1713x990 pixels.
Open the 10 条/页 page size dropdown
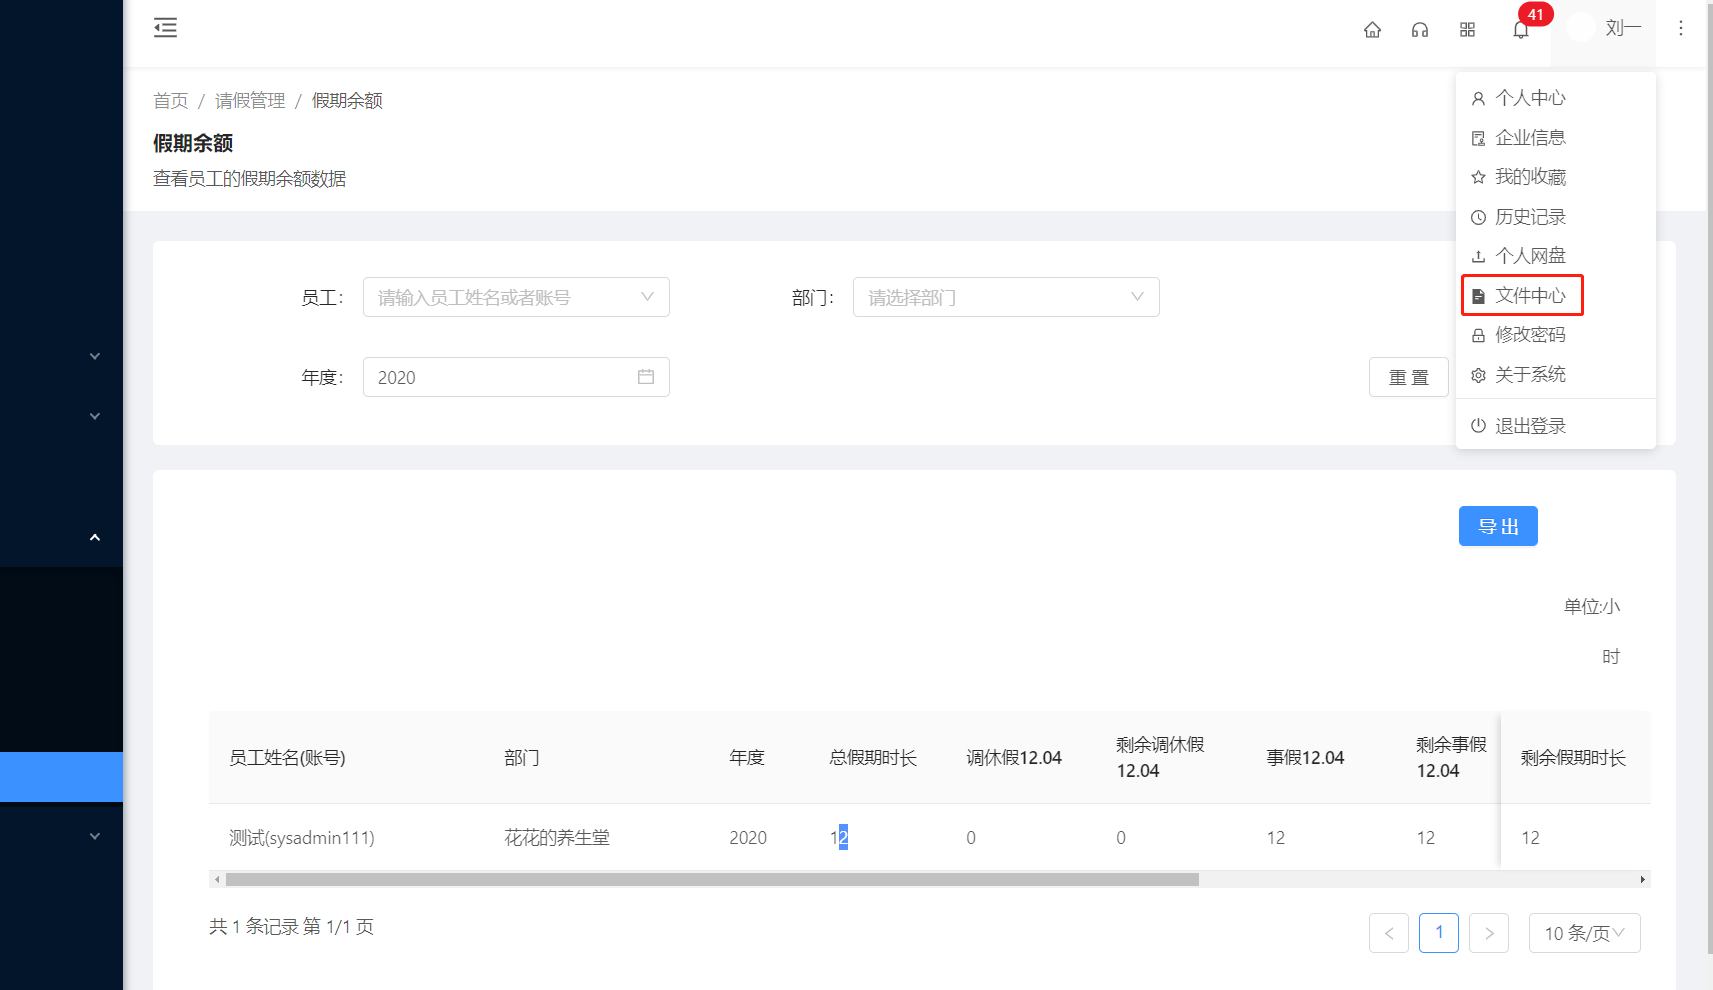(x=1584, y=933)
